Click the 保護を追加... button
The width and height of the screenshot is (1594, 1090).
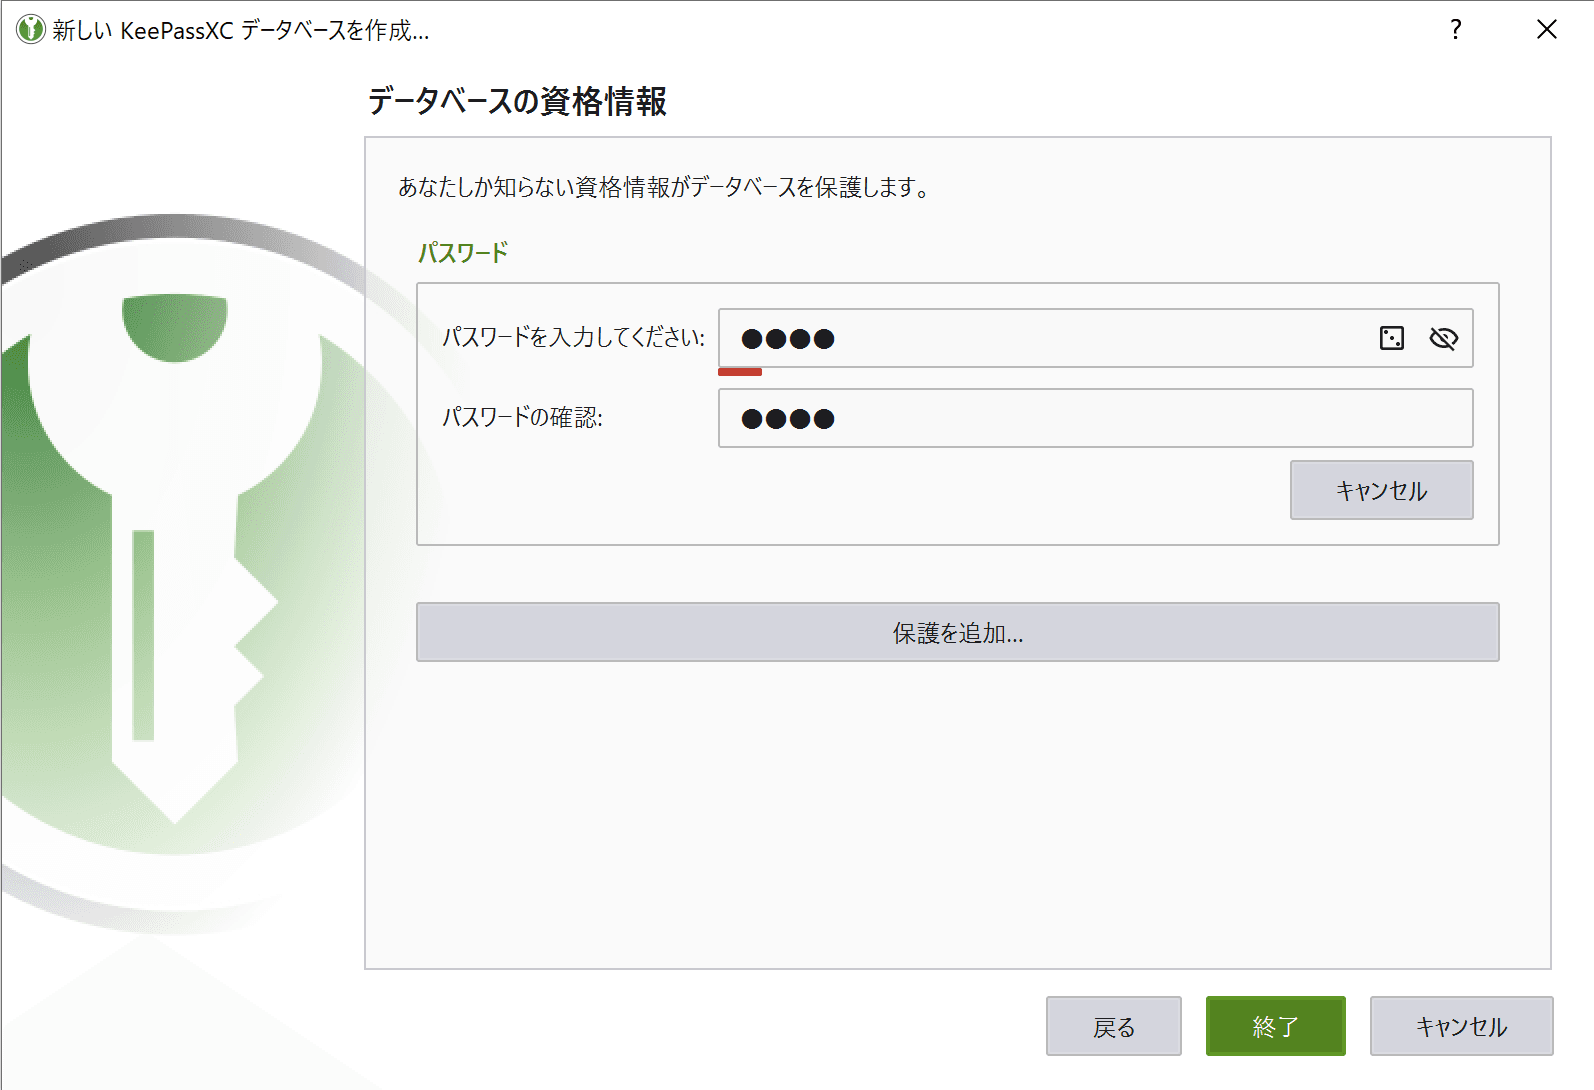pos(957,632)
